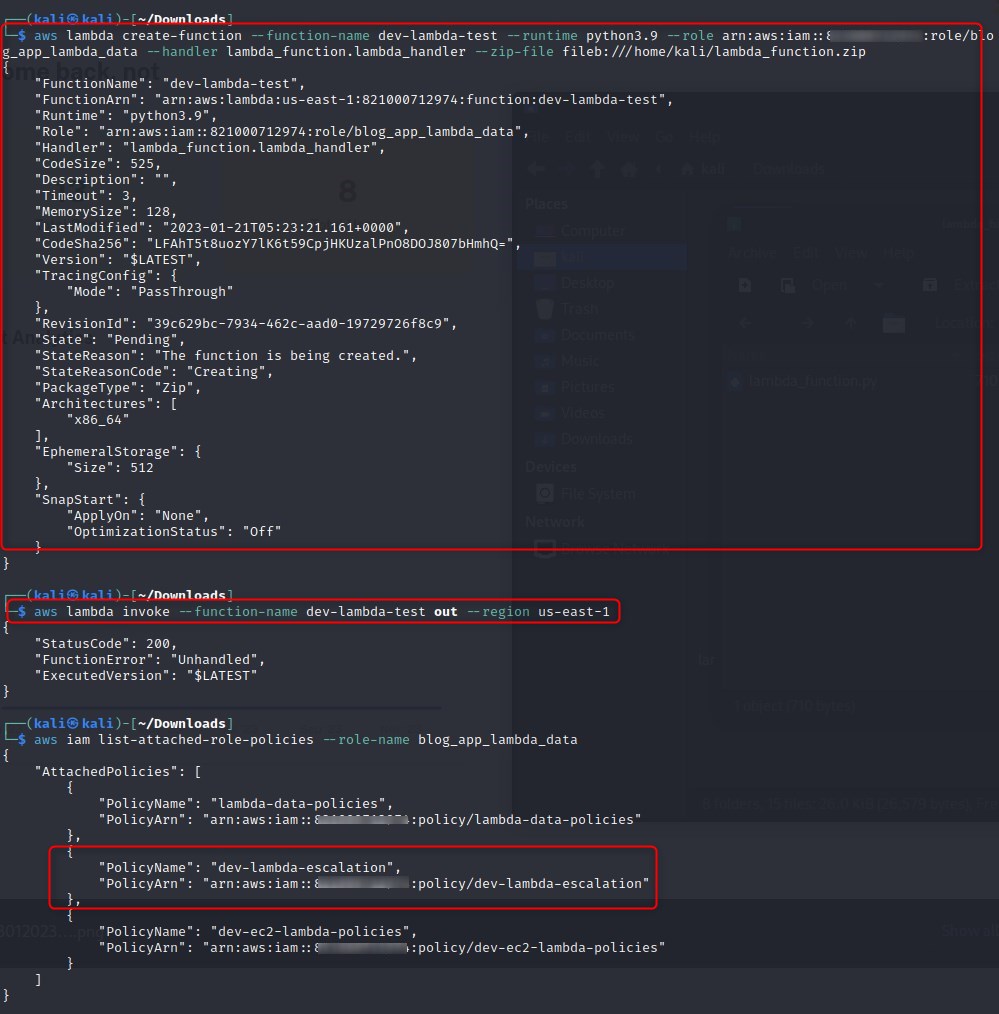Click the "TracingConfig": { line
Screen dimensions: 999x1014
coord(105,275)
